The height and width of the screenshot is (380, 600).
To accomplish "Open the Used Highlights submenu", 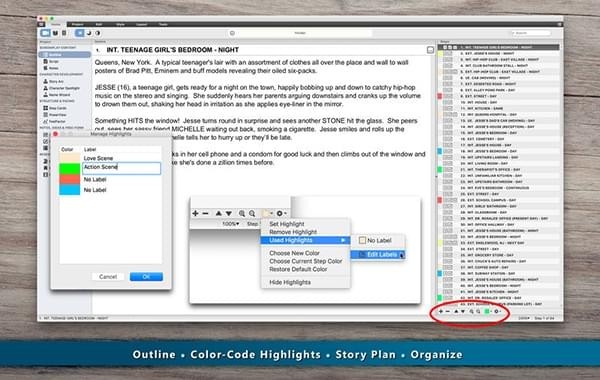I will (306, 240).
